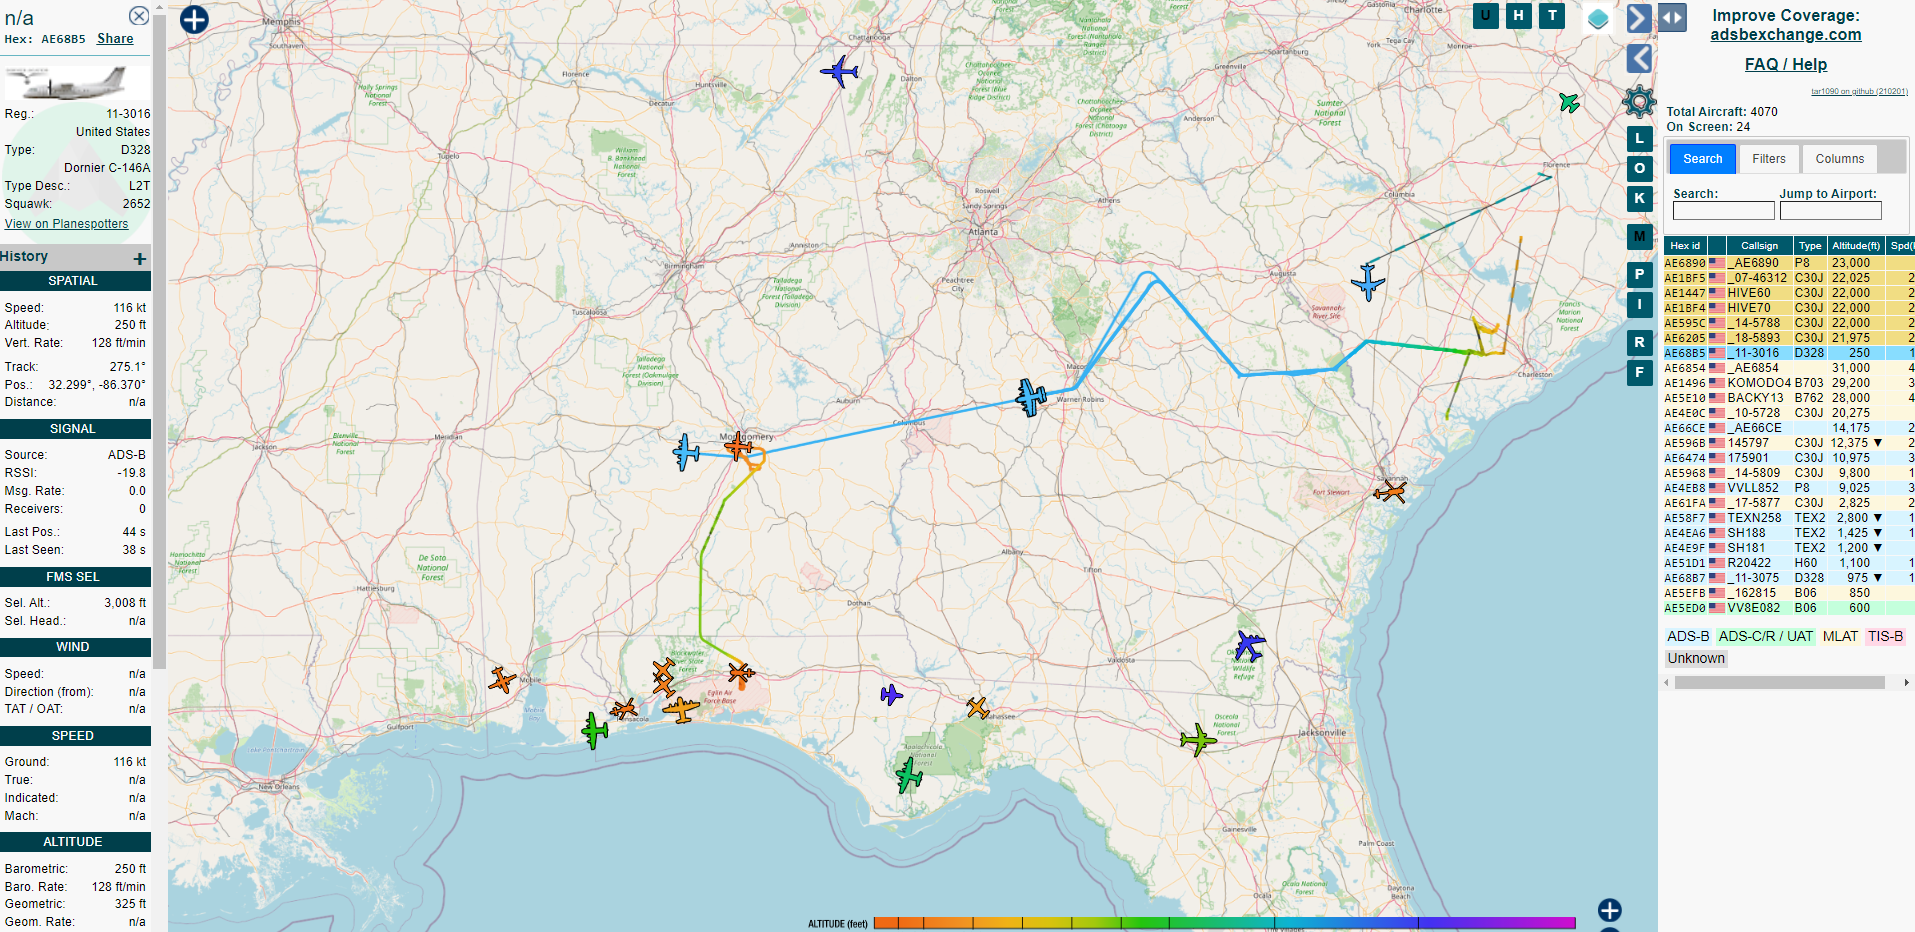Image resolution: width=1915 pixels, height=932 pixels.
Task: Close the aircraft info panel with X
Action: 139,16
